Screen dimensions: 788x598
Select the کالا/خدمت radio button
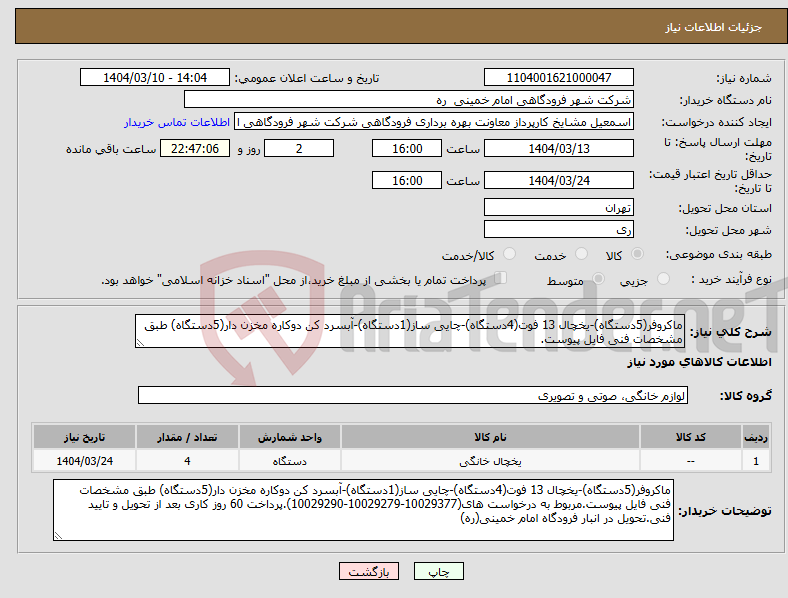point(510,254)
